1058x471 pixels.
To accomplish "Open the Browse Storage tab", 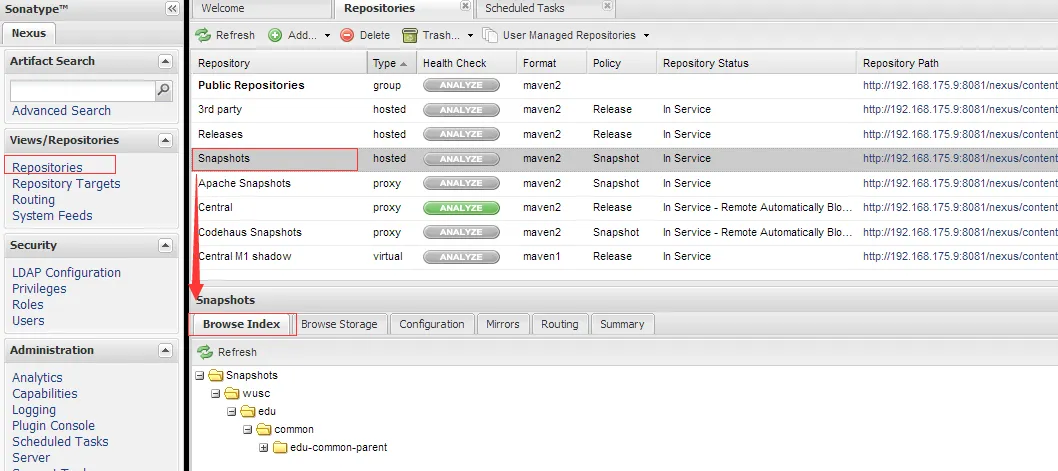I will (x=339, y=324).
